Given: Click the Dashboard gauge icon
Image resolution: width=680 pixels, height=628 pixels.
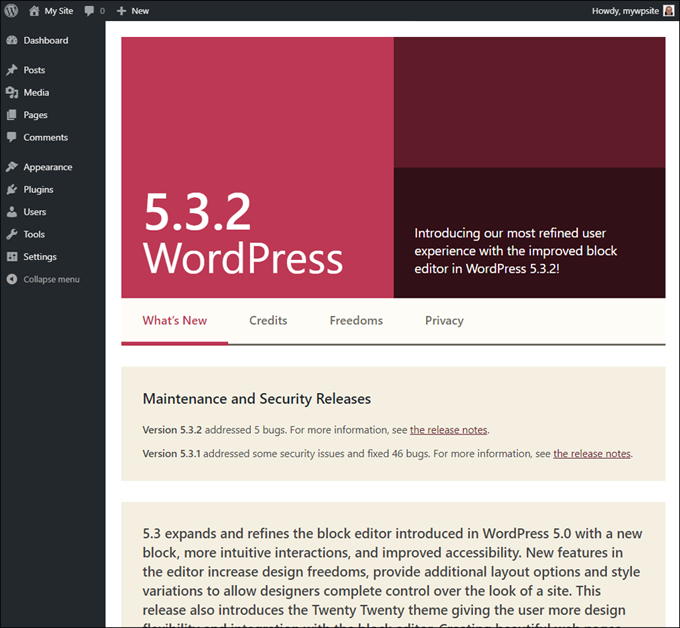Looking at the screenshot, I should pos(12,40).
